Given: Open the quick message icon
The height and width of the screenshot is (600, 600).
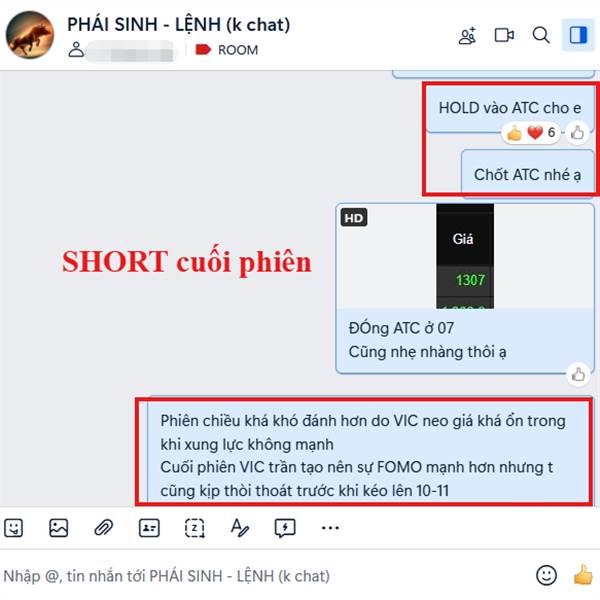Looking at the screenshot, I should [285, 528].
